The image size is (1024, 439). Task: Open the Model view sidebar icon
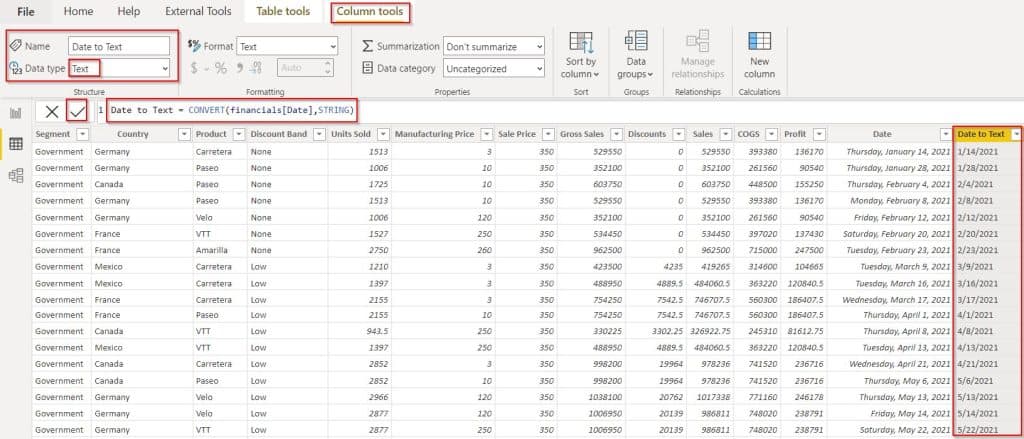tap(16, 175)
